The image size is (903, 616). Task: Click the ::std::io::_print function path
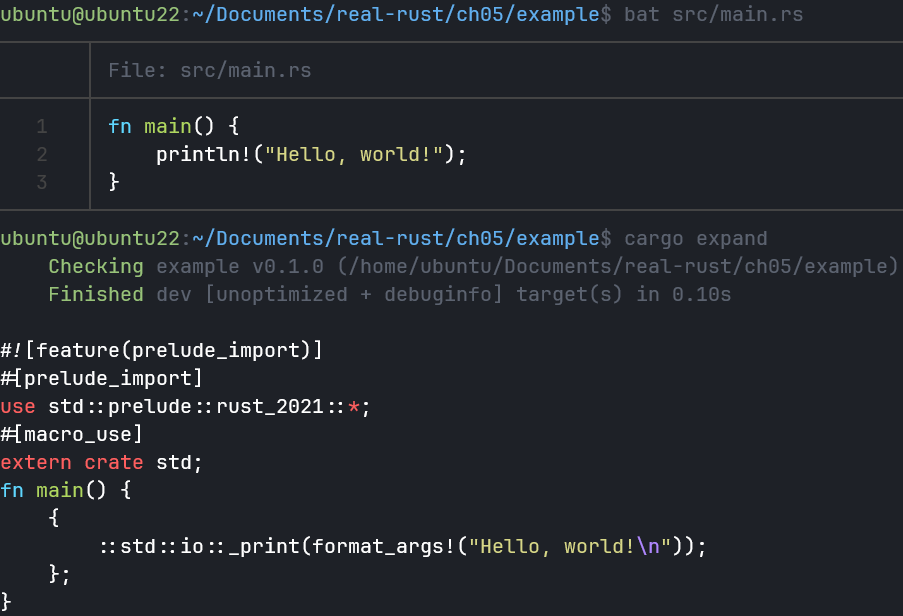coord(203,547)
